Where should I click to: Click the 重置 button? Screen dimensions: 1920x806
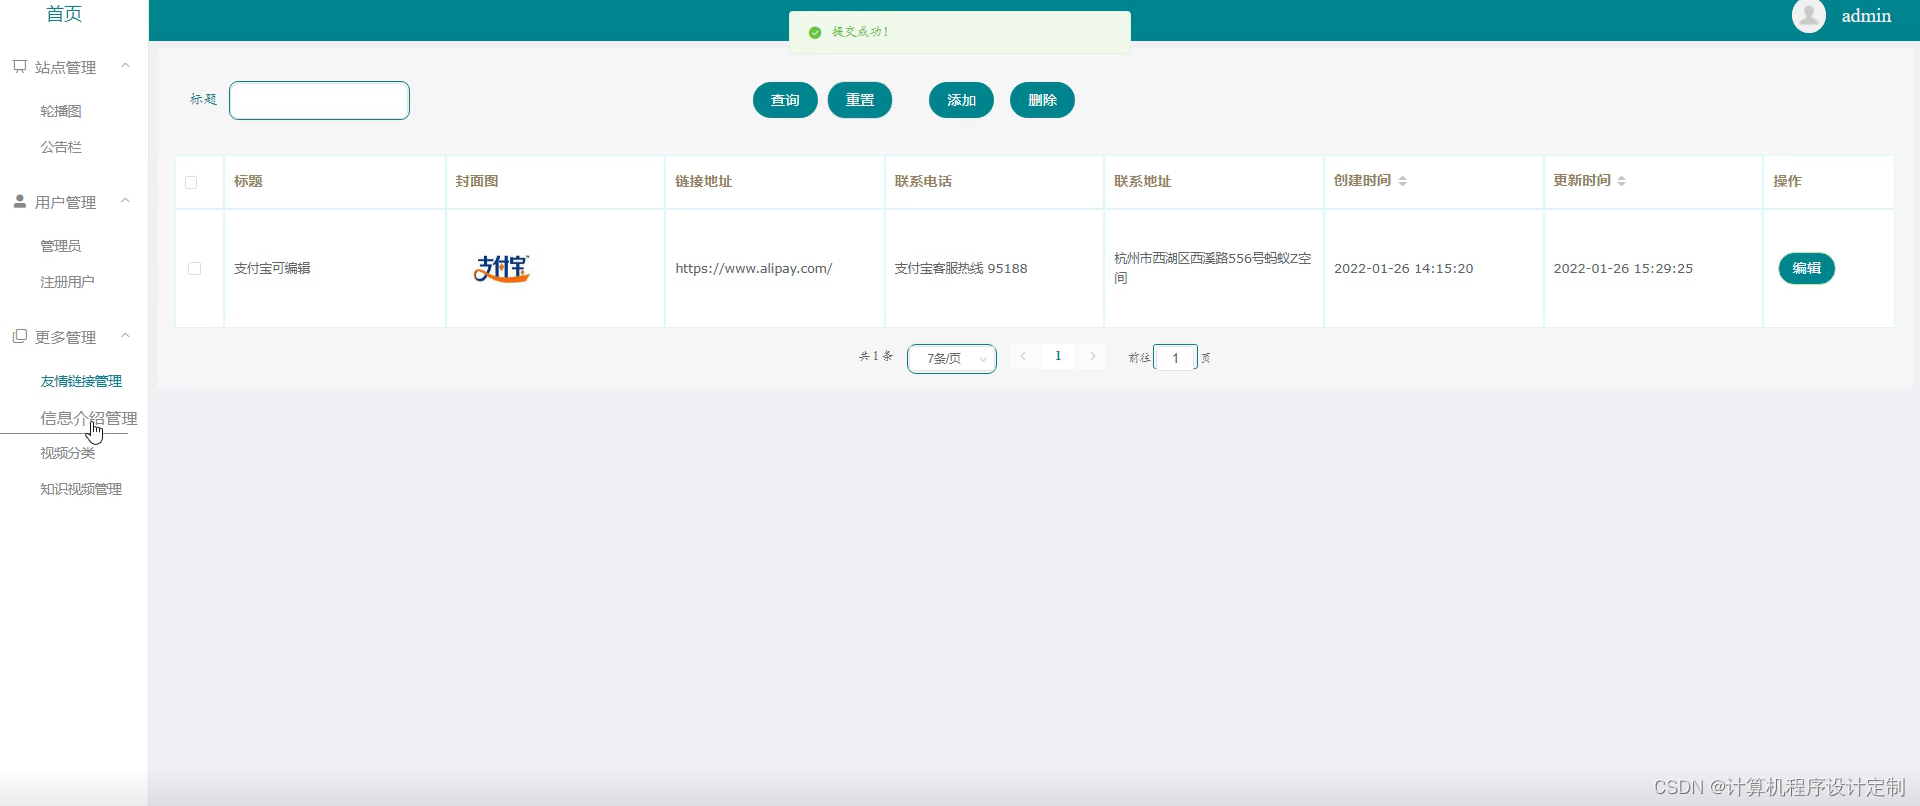860,100
